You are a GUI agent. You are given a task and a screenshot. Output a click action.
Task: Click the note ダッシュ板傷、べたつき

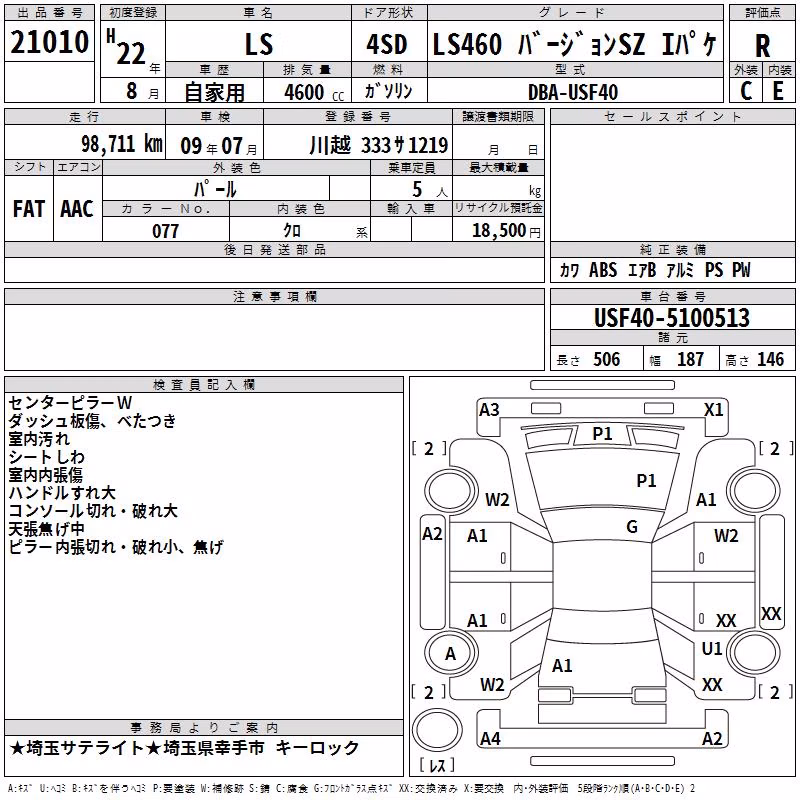(x=92, y=420)
